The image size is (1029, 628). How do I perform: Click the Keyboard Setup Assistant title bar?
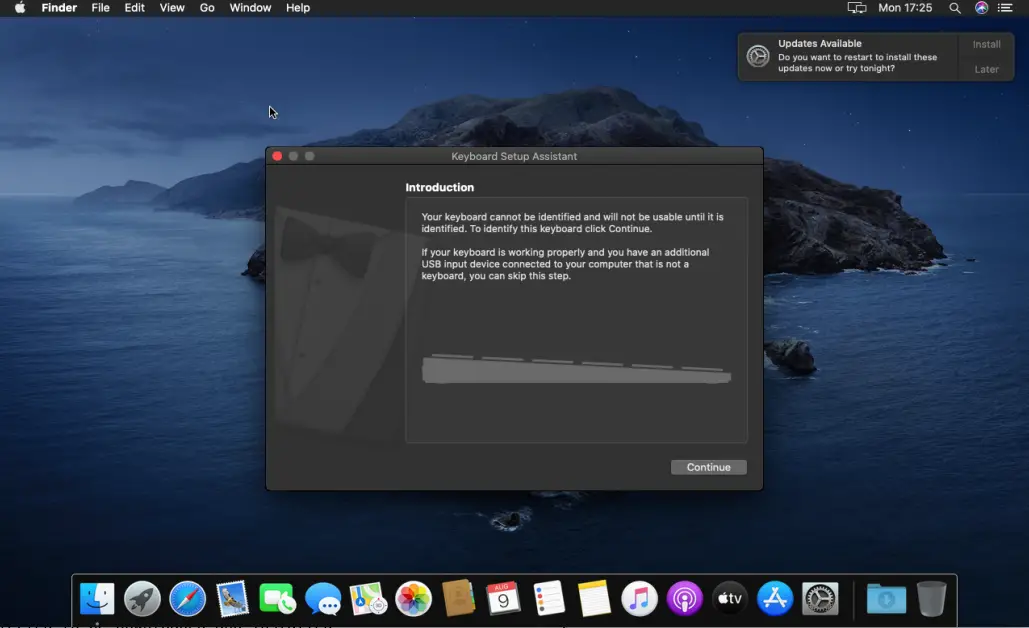coord(514,156)
